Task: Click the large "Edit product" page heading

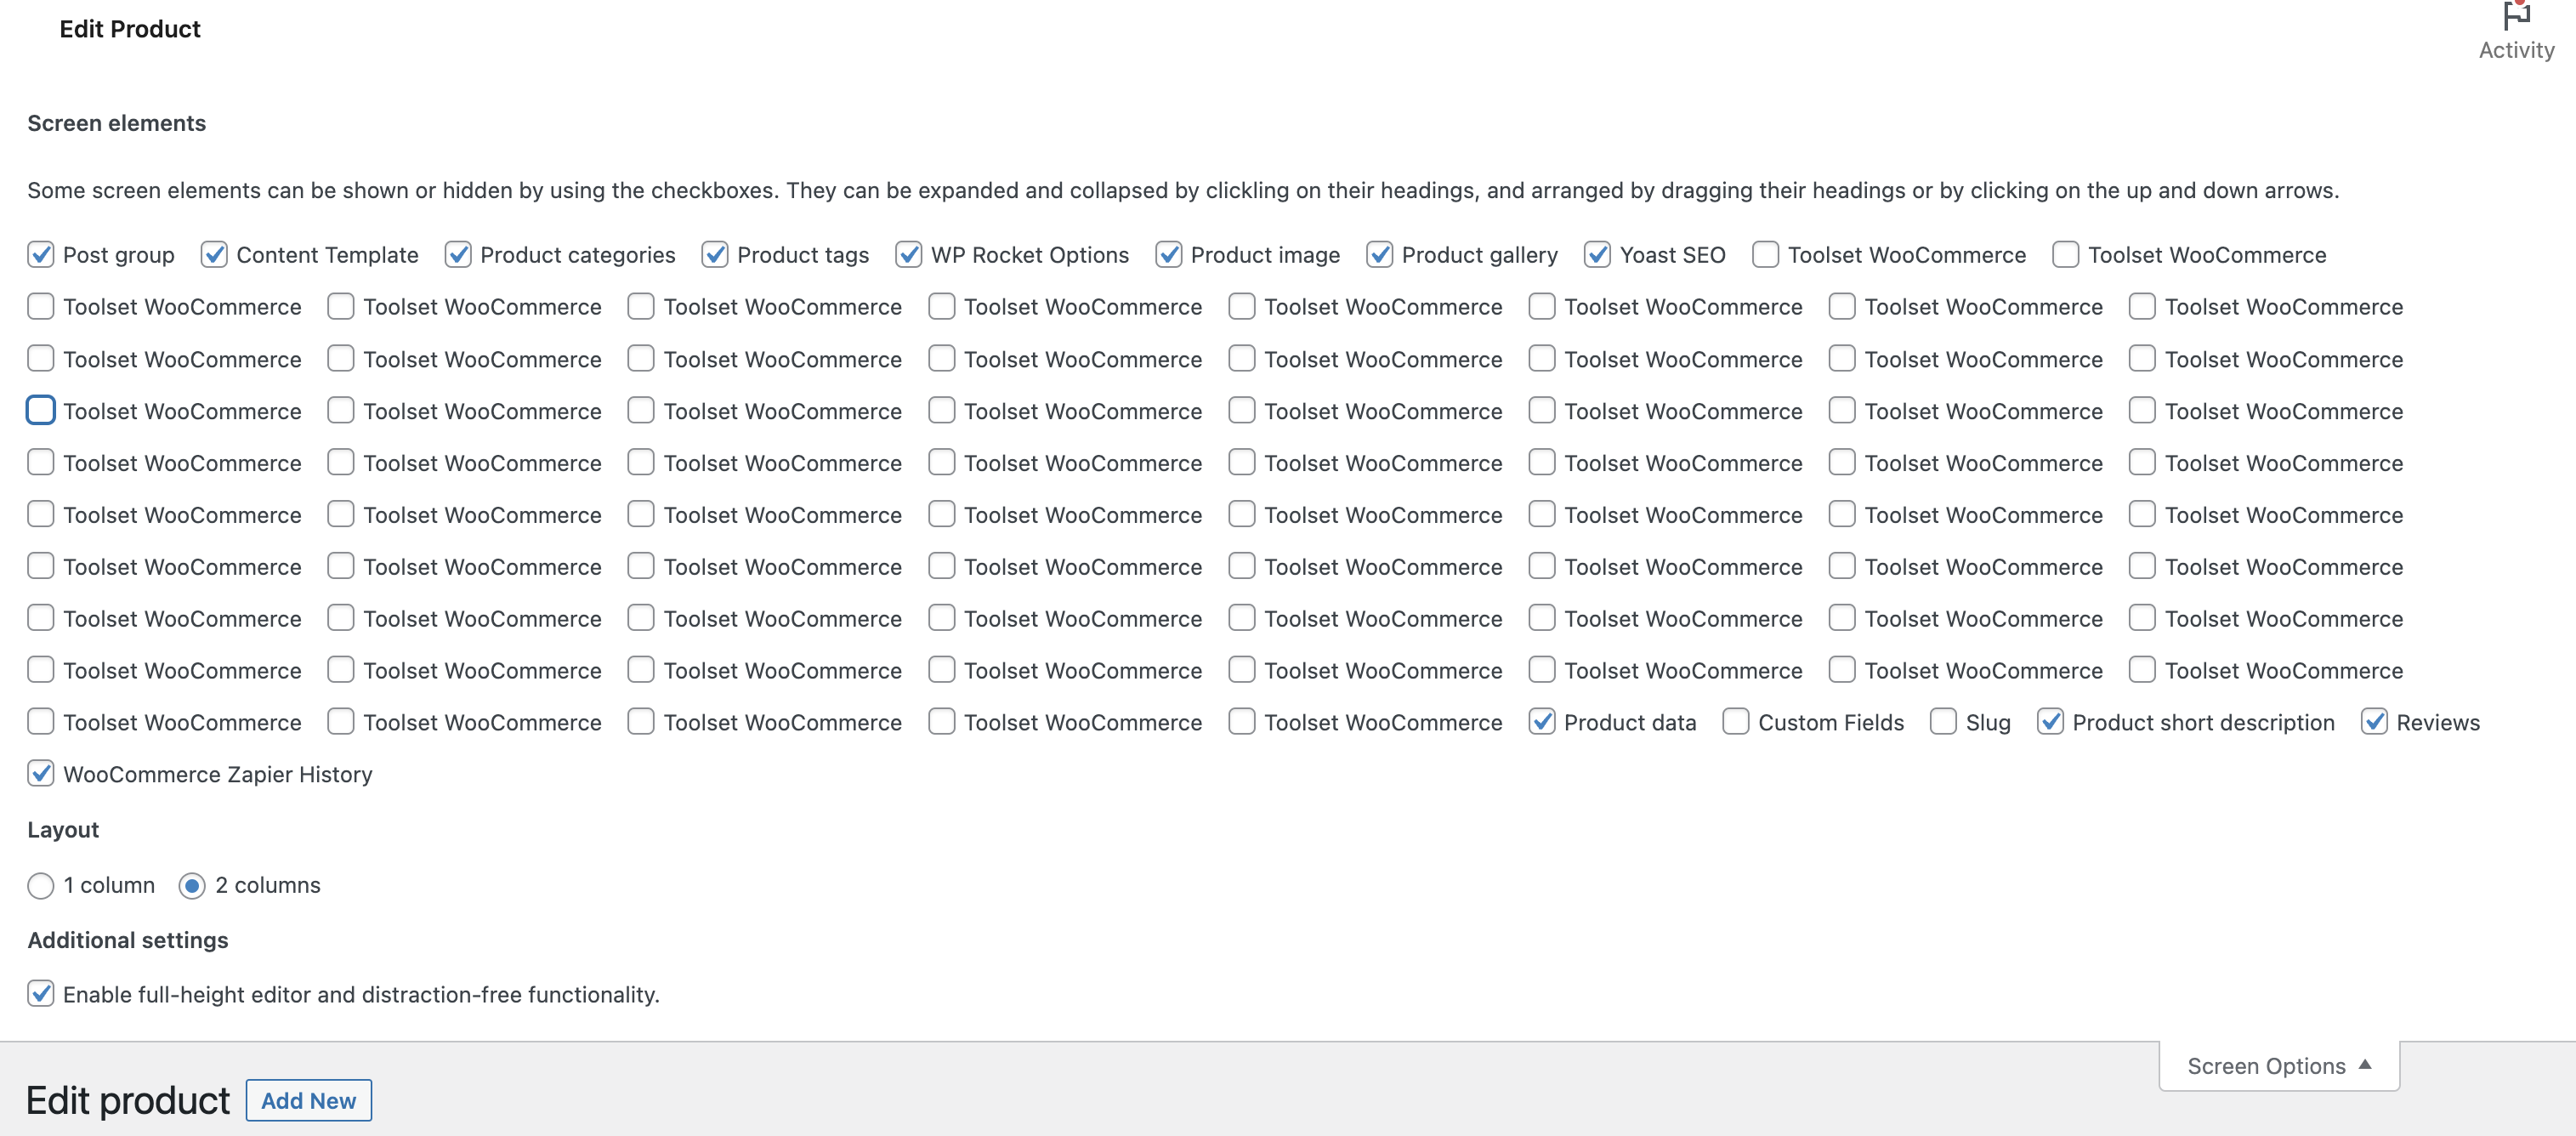Action: [x=128, y=1100]
